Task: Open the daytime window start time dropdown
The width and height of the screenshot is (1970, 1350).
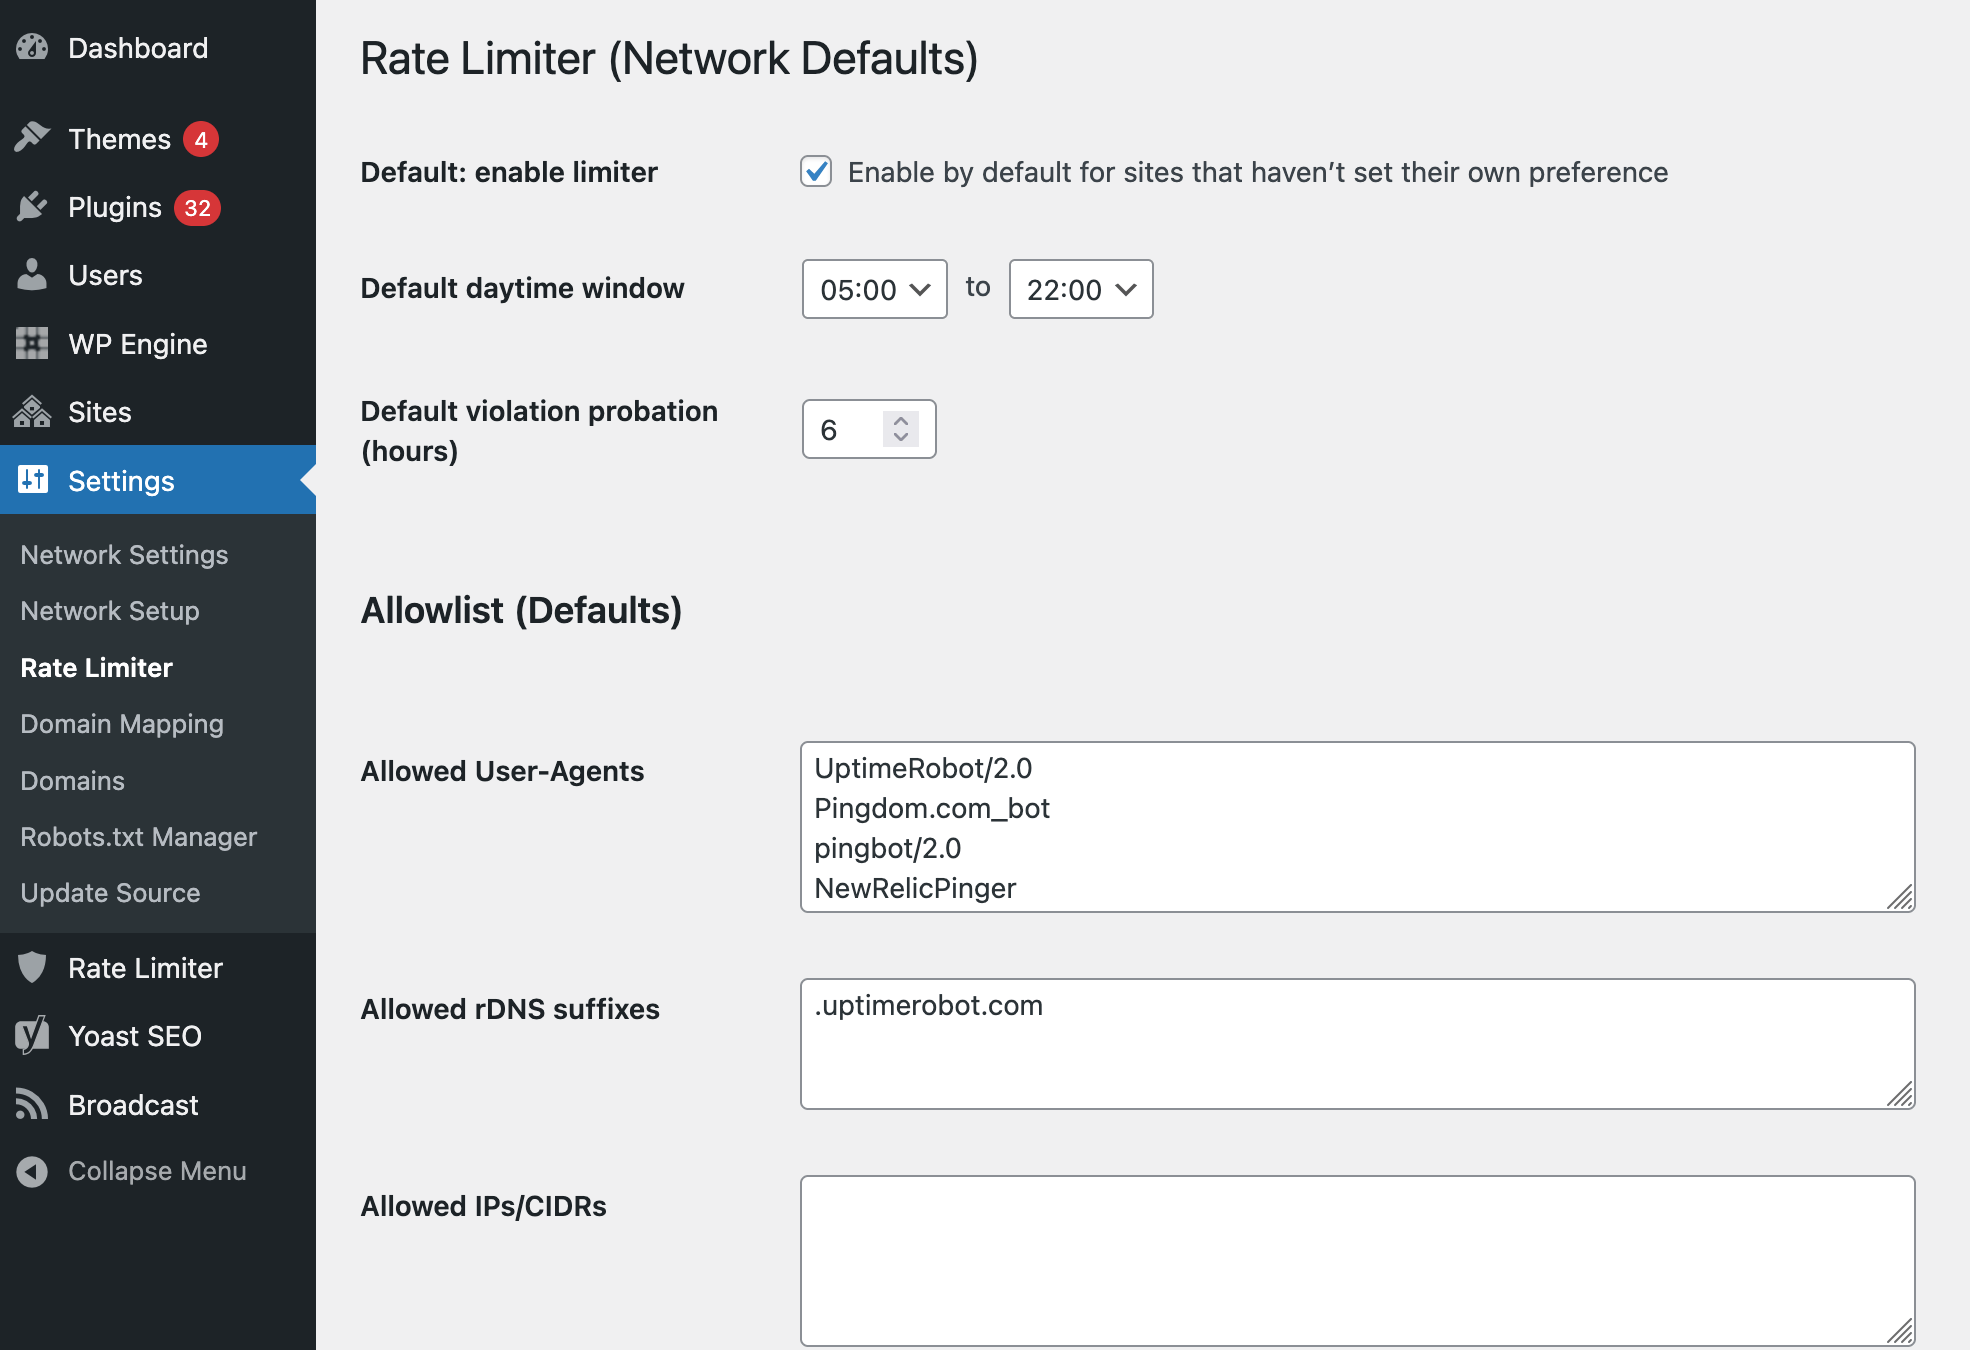Action: coord(872,289)
